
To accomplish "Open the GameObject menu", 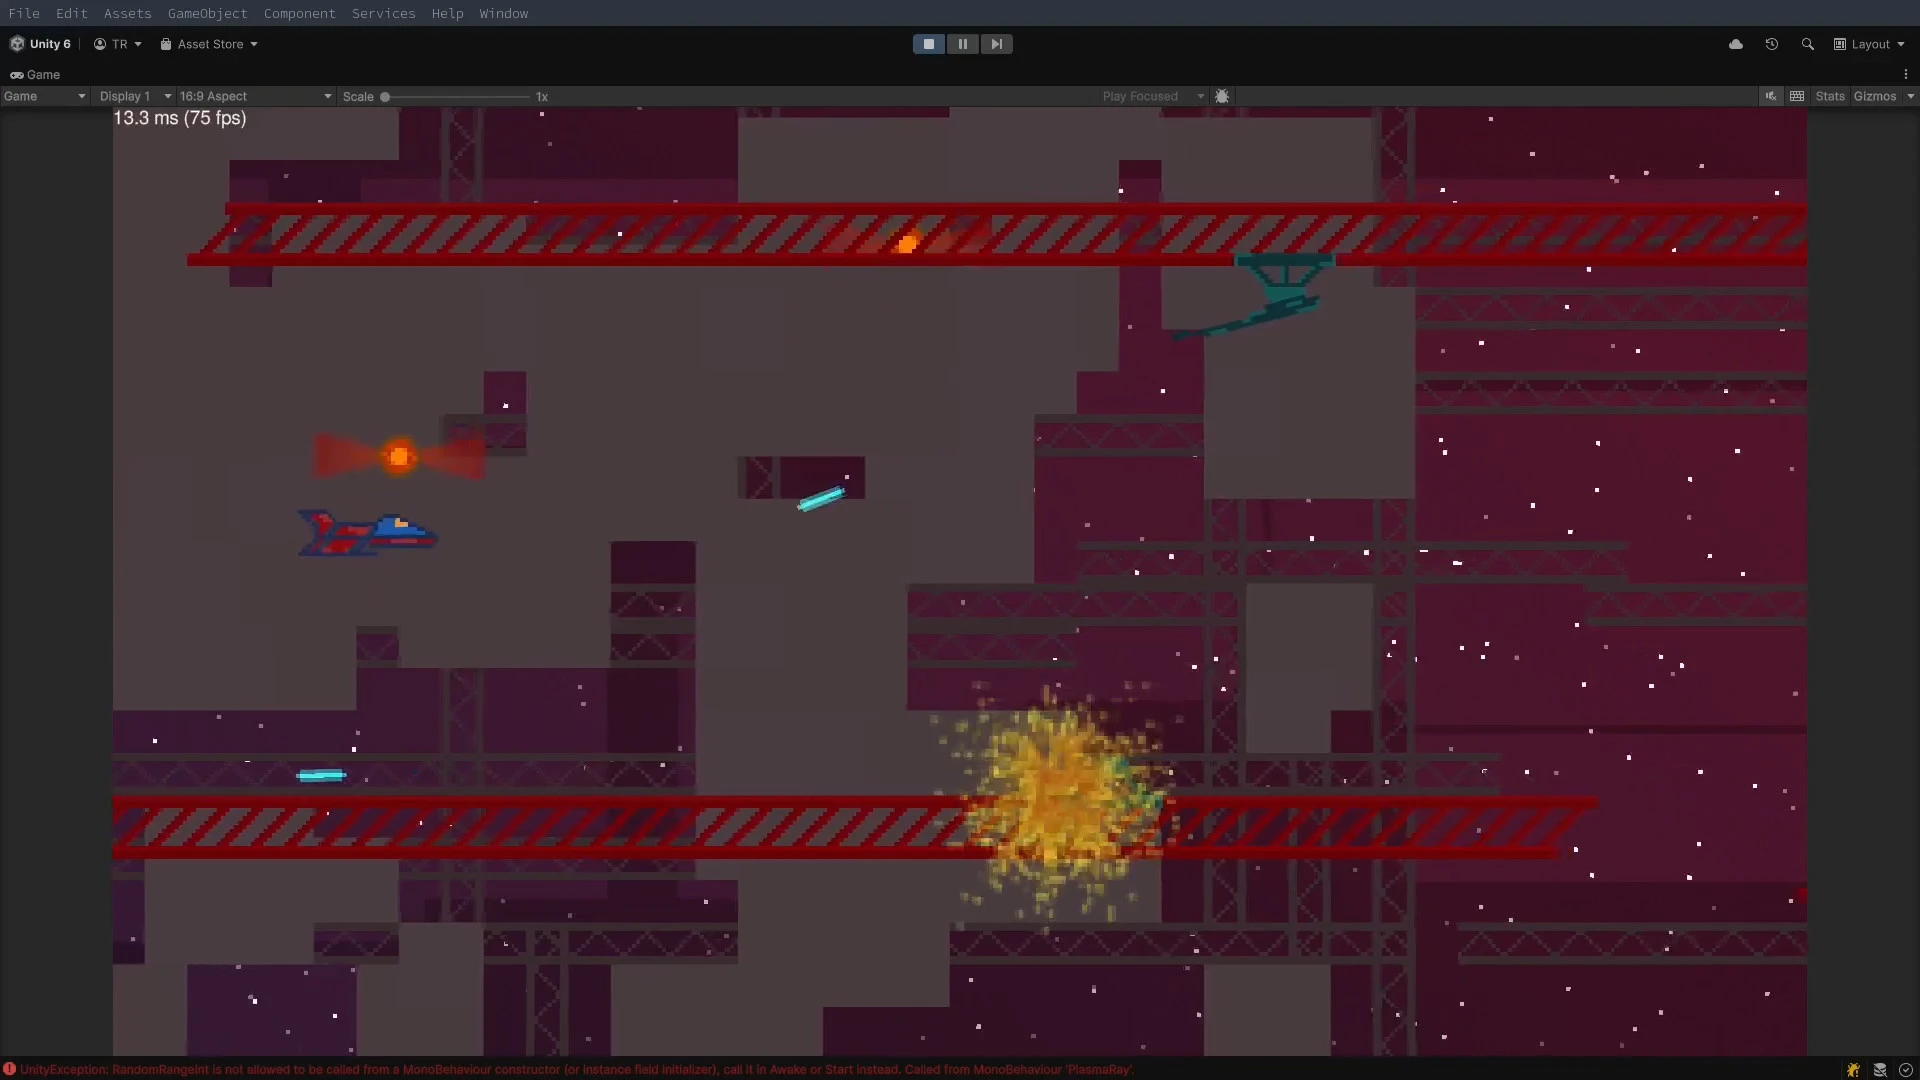I will [x=207, y=13].
